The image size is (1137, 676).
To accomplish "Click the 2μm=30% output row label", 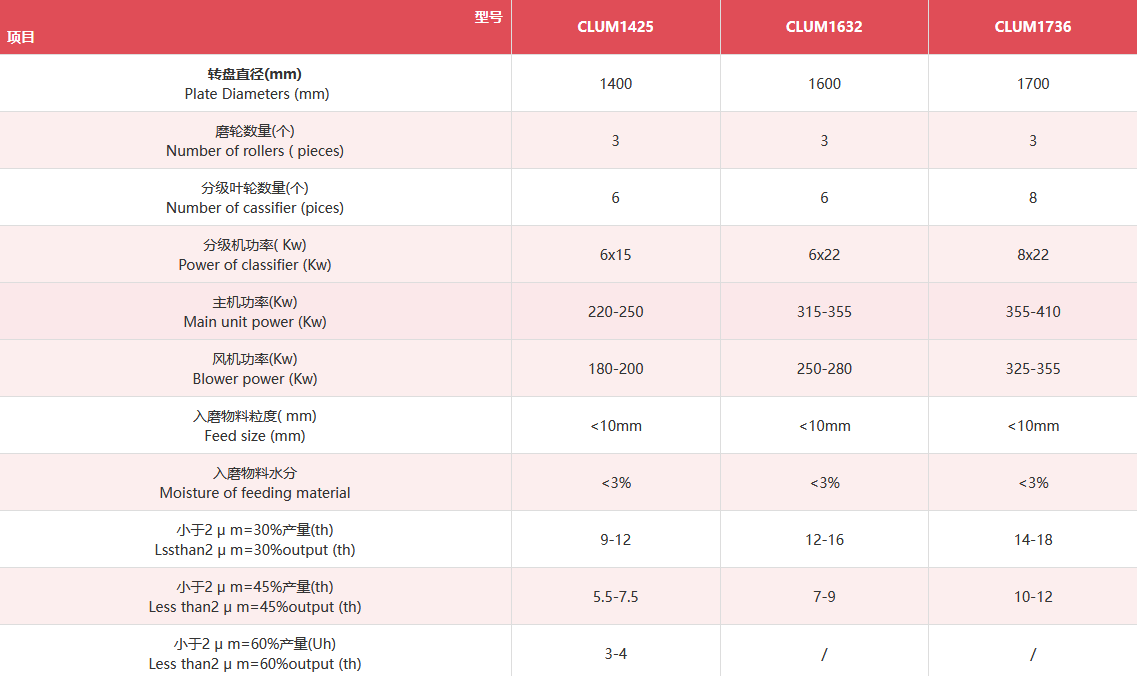I will 255,540.
